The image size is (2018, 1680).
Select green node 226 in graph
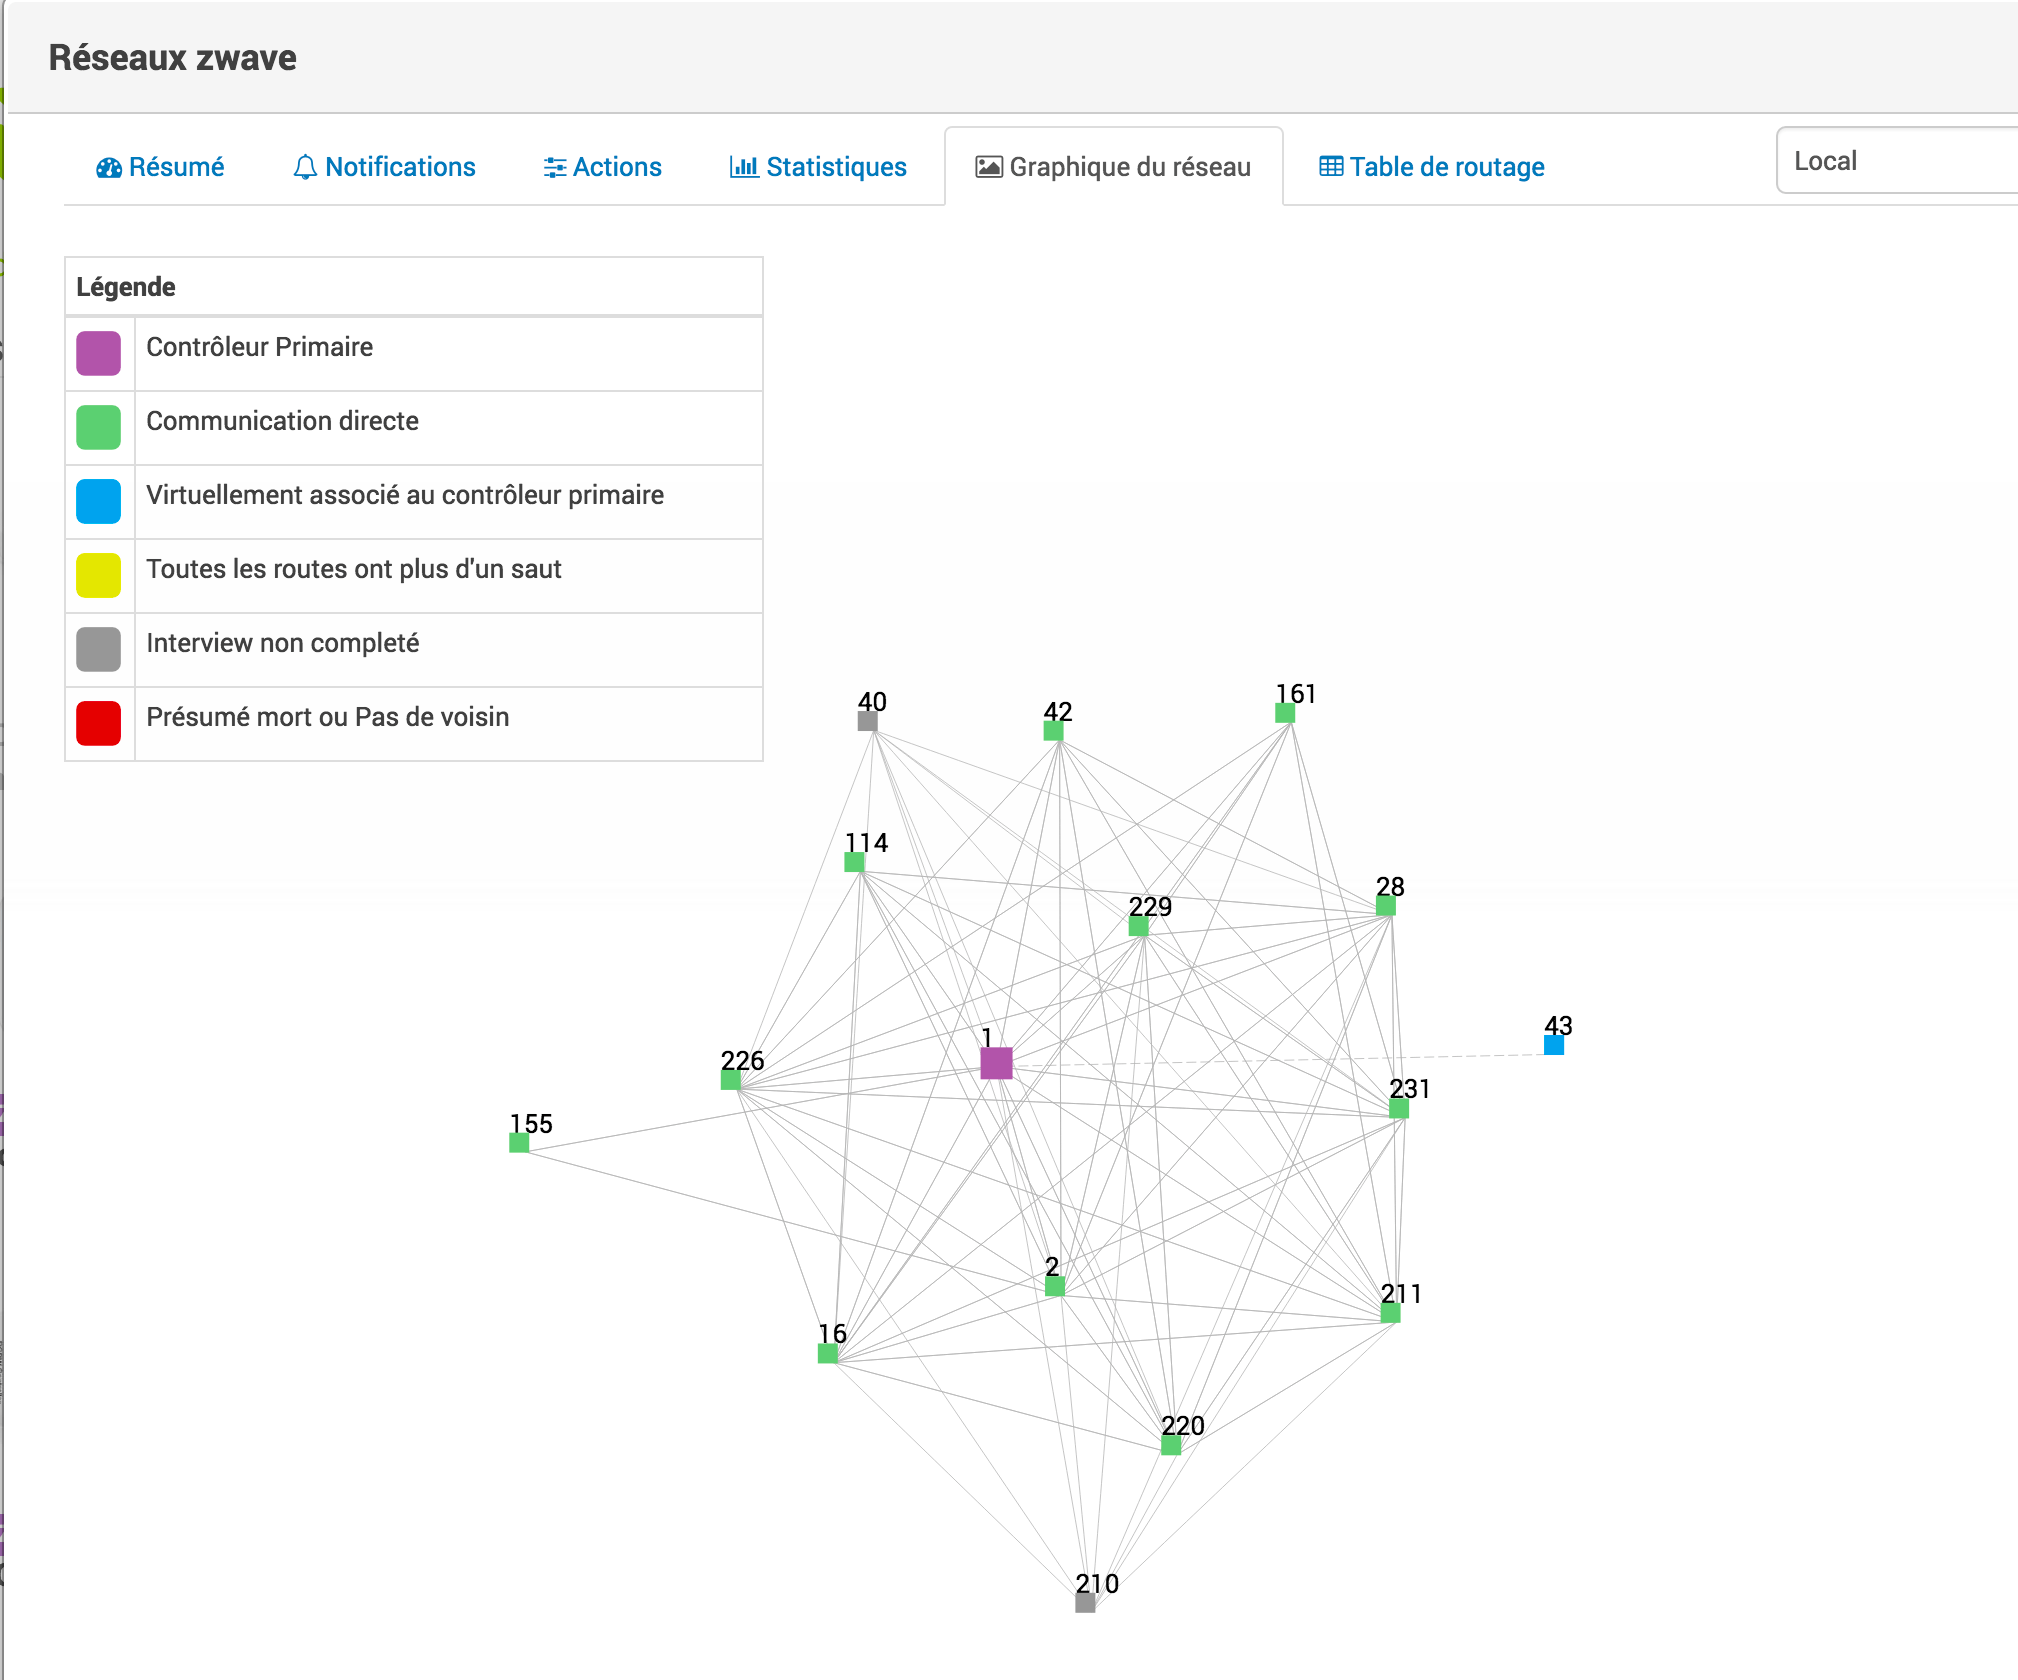731,1080
